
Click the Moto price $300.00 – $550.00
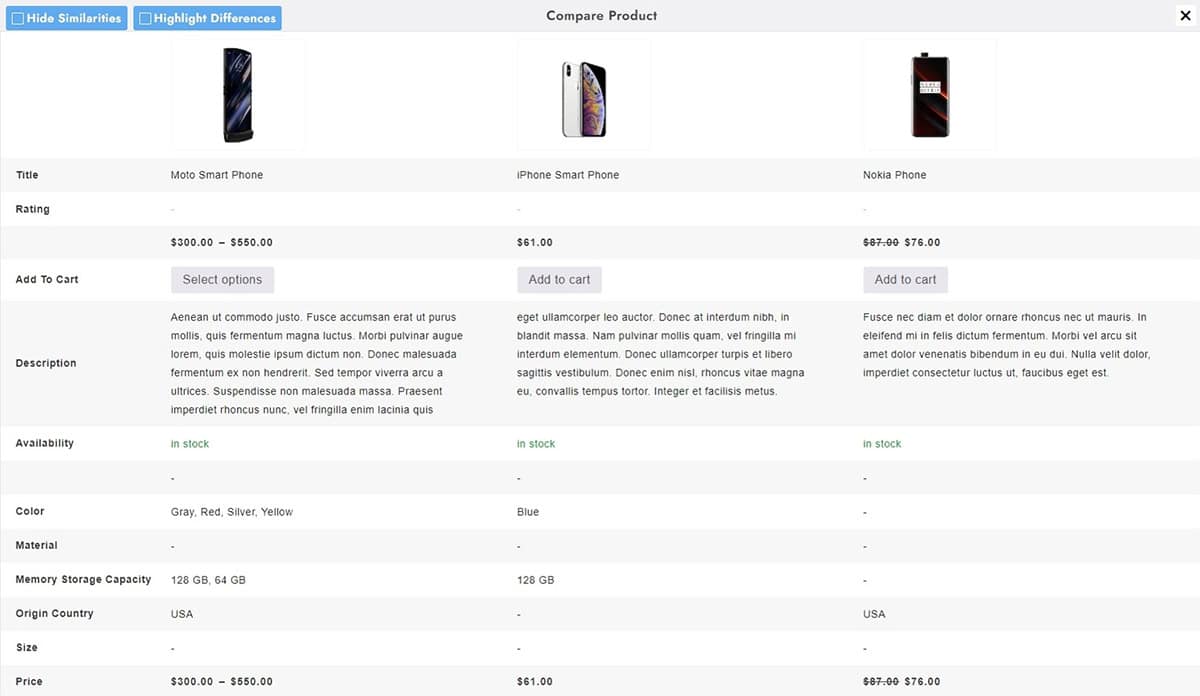pos(222,243)
